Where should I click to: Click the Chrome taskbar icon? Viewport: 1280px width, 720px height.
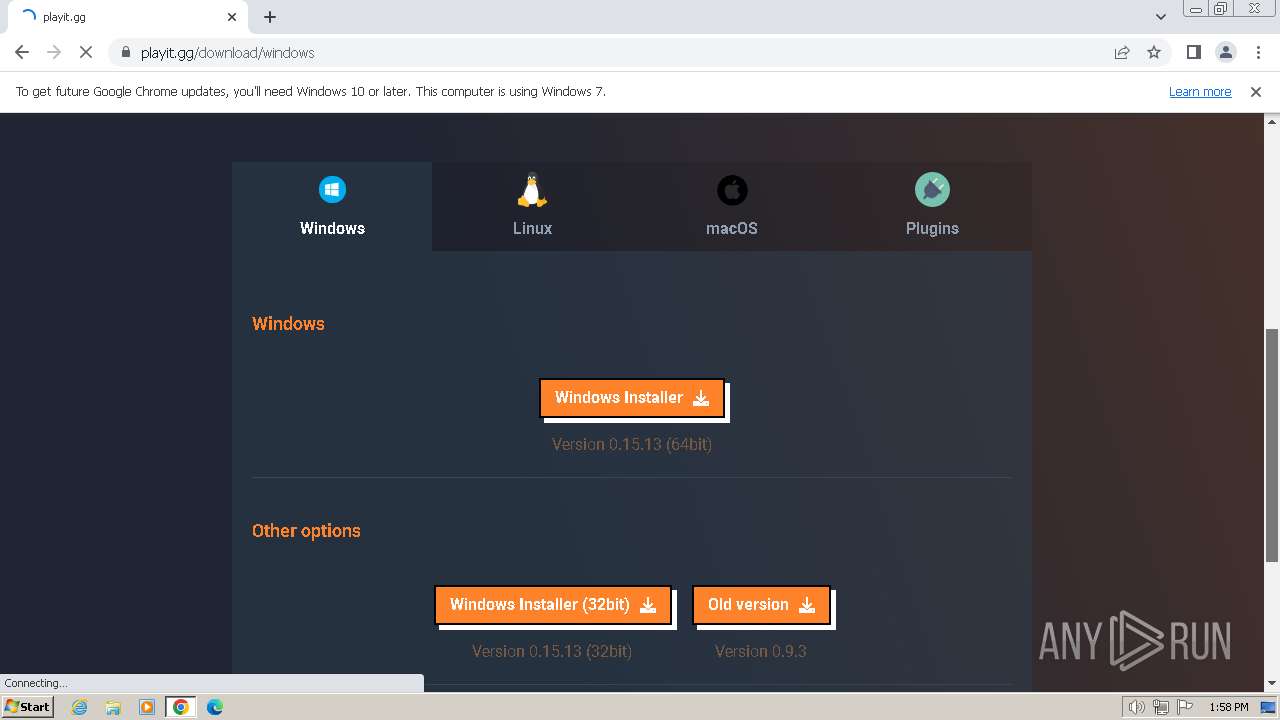click(181, 707)
